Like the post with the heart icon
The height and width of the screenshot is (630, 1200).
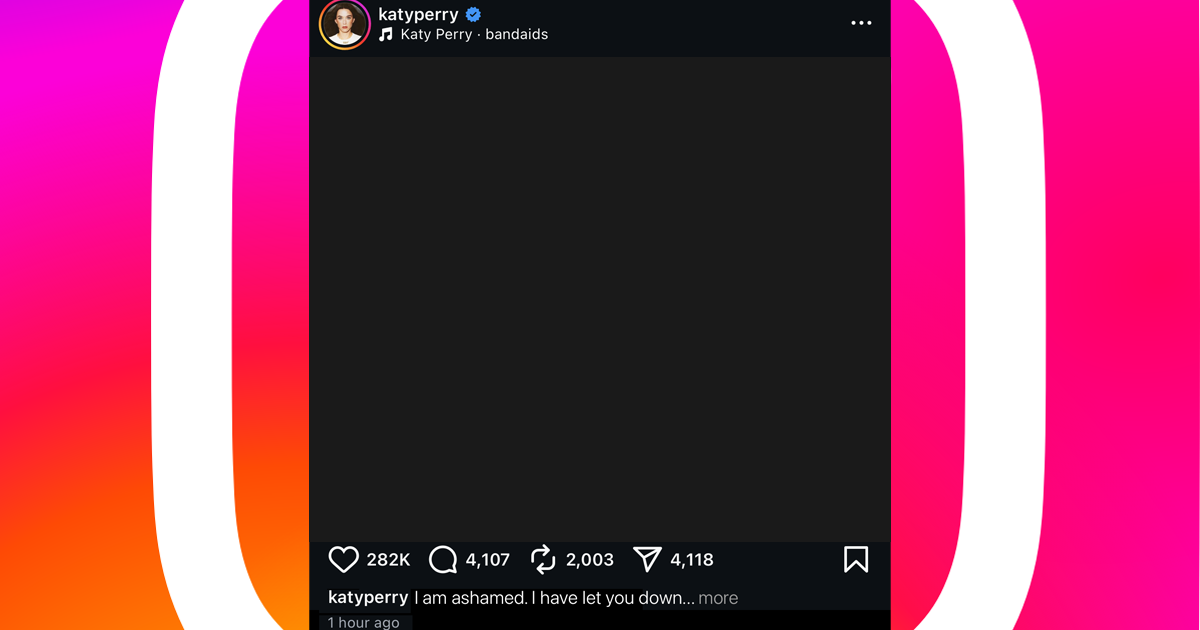pos(343,559)
